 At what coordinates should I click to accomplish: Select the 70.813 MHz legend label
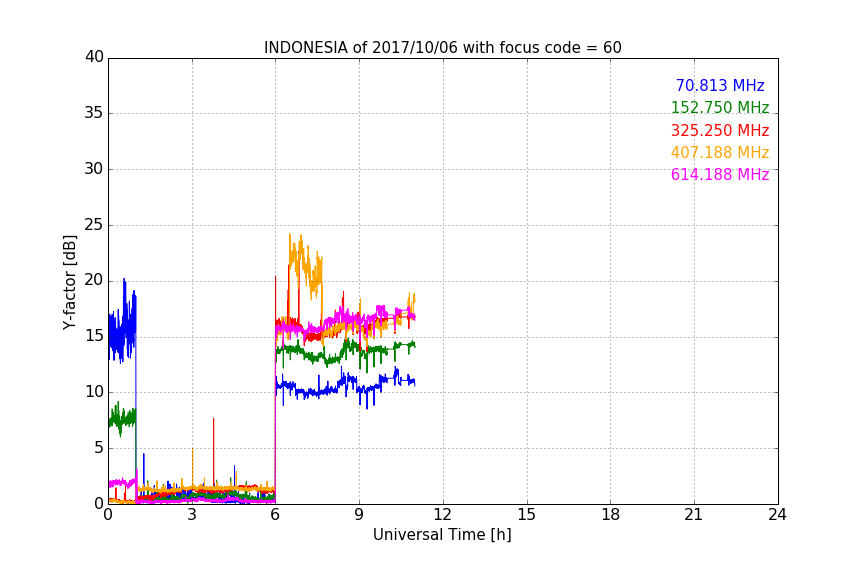pyautogui.click(x=720, y=85)
